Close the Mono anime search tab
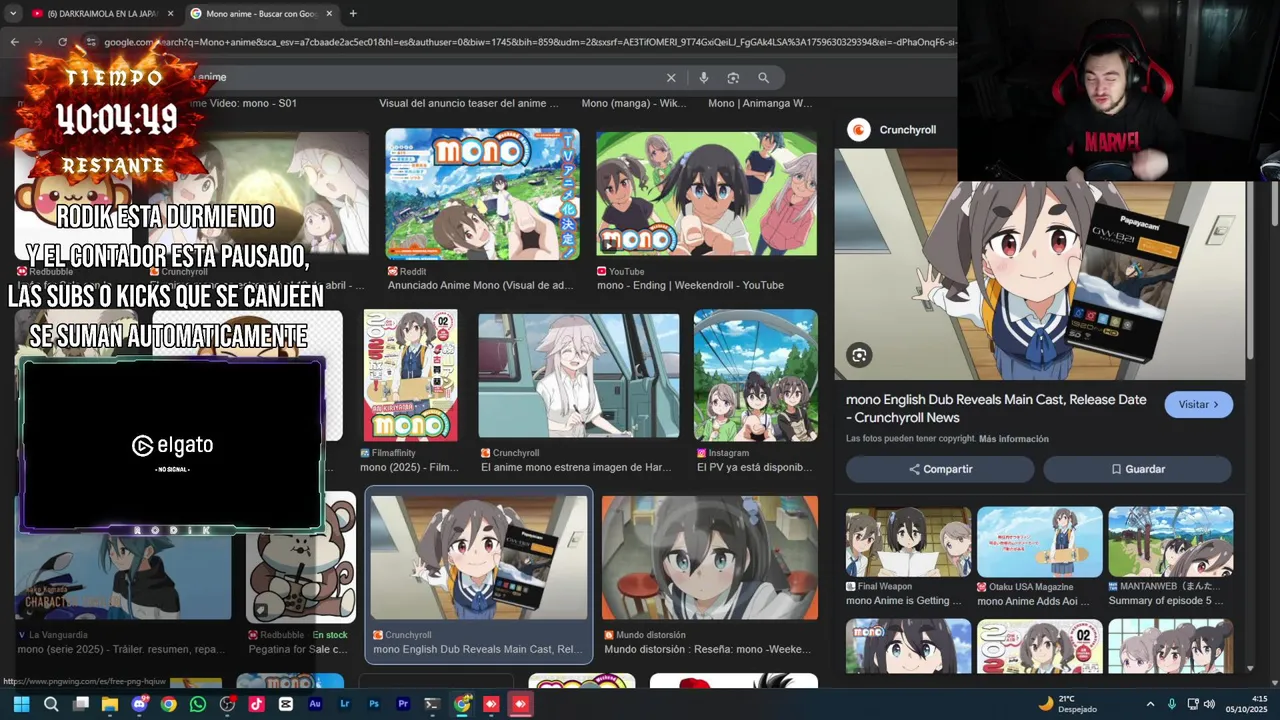Image resolution: width=1280 pixels, height=720 pixels. [329, 13]
